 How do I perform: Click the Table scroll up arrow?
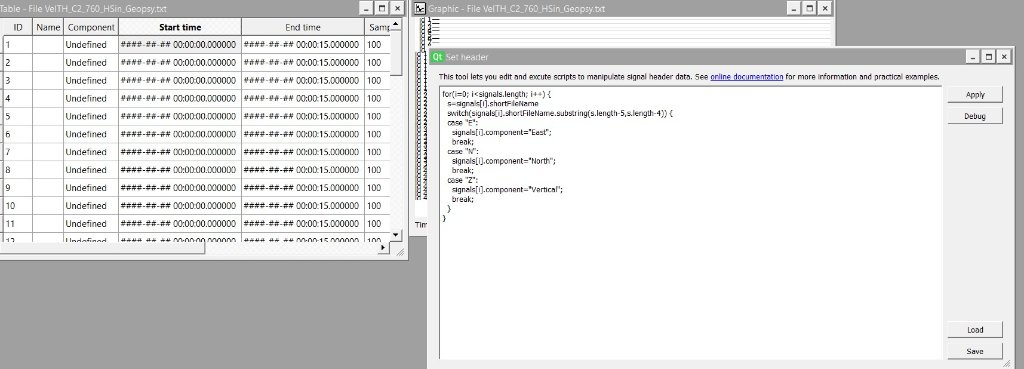coord(396,24)
